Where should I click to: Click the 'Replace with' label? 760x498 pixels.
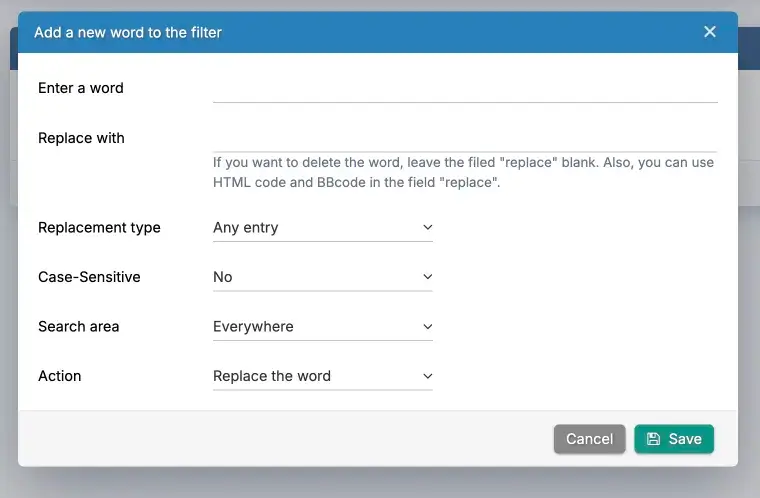(81, 138)
